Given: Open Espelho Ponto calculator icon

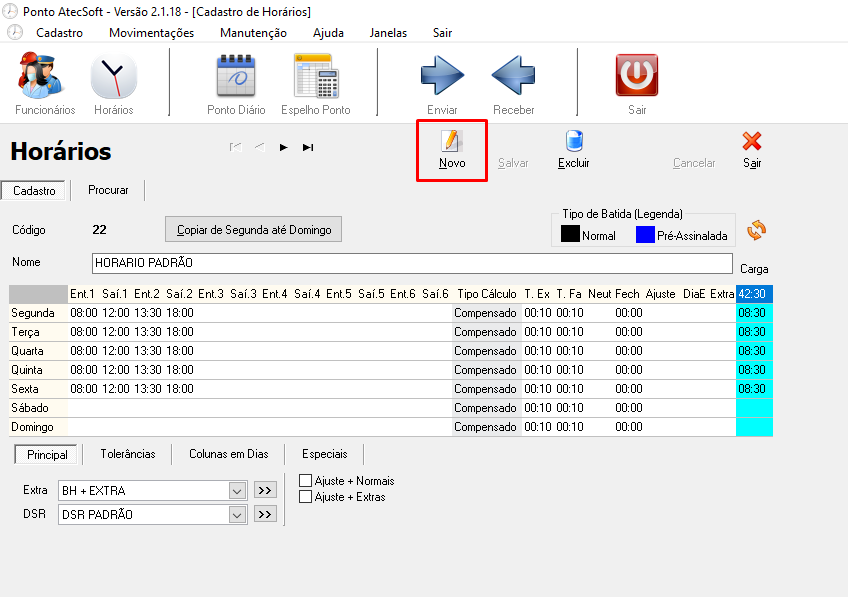Looking at the screenshot, I should coord(316,76).
